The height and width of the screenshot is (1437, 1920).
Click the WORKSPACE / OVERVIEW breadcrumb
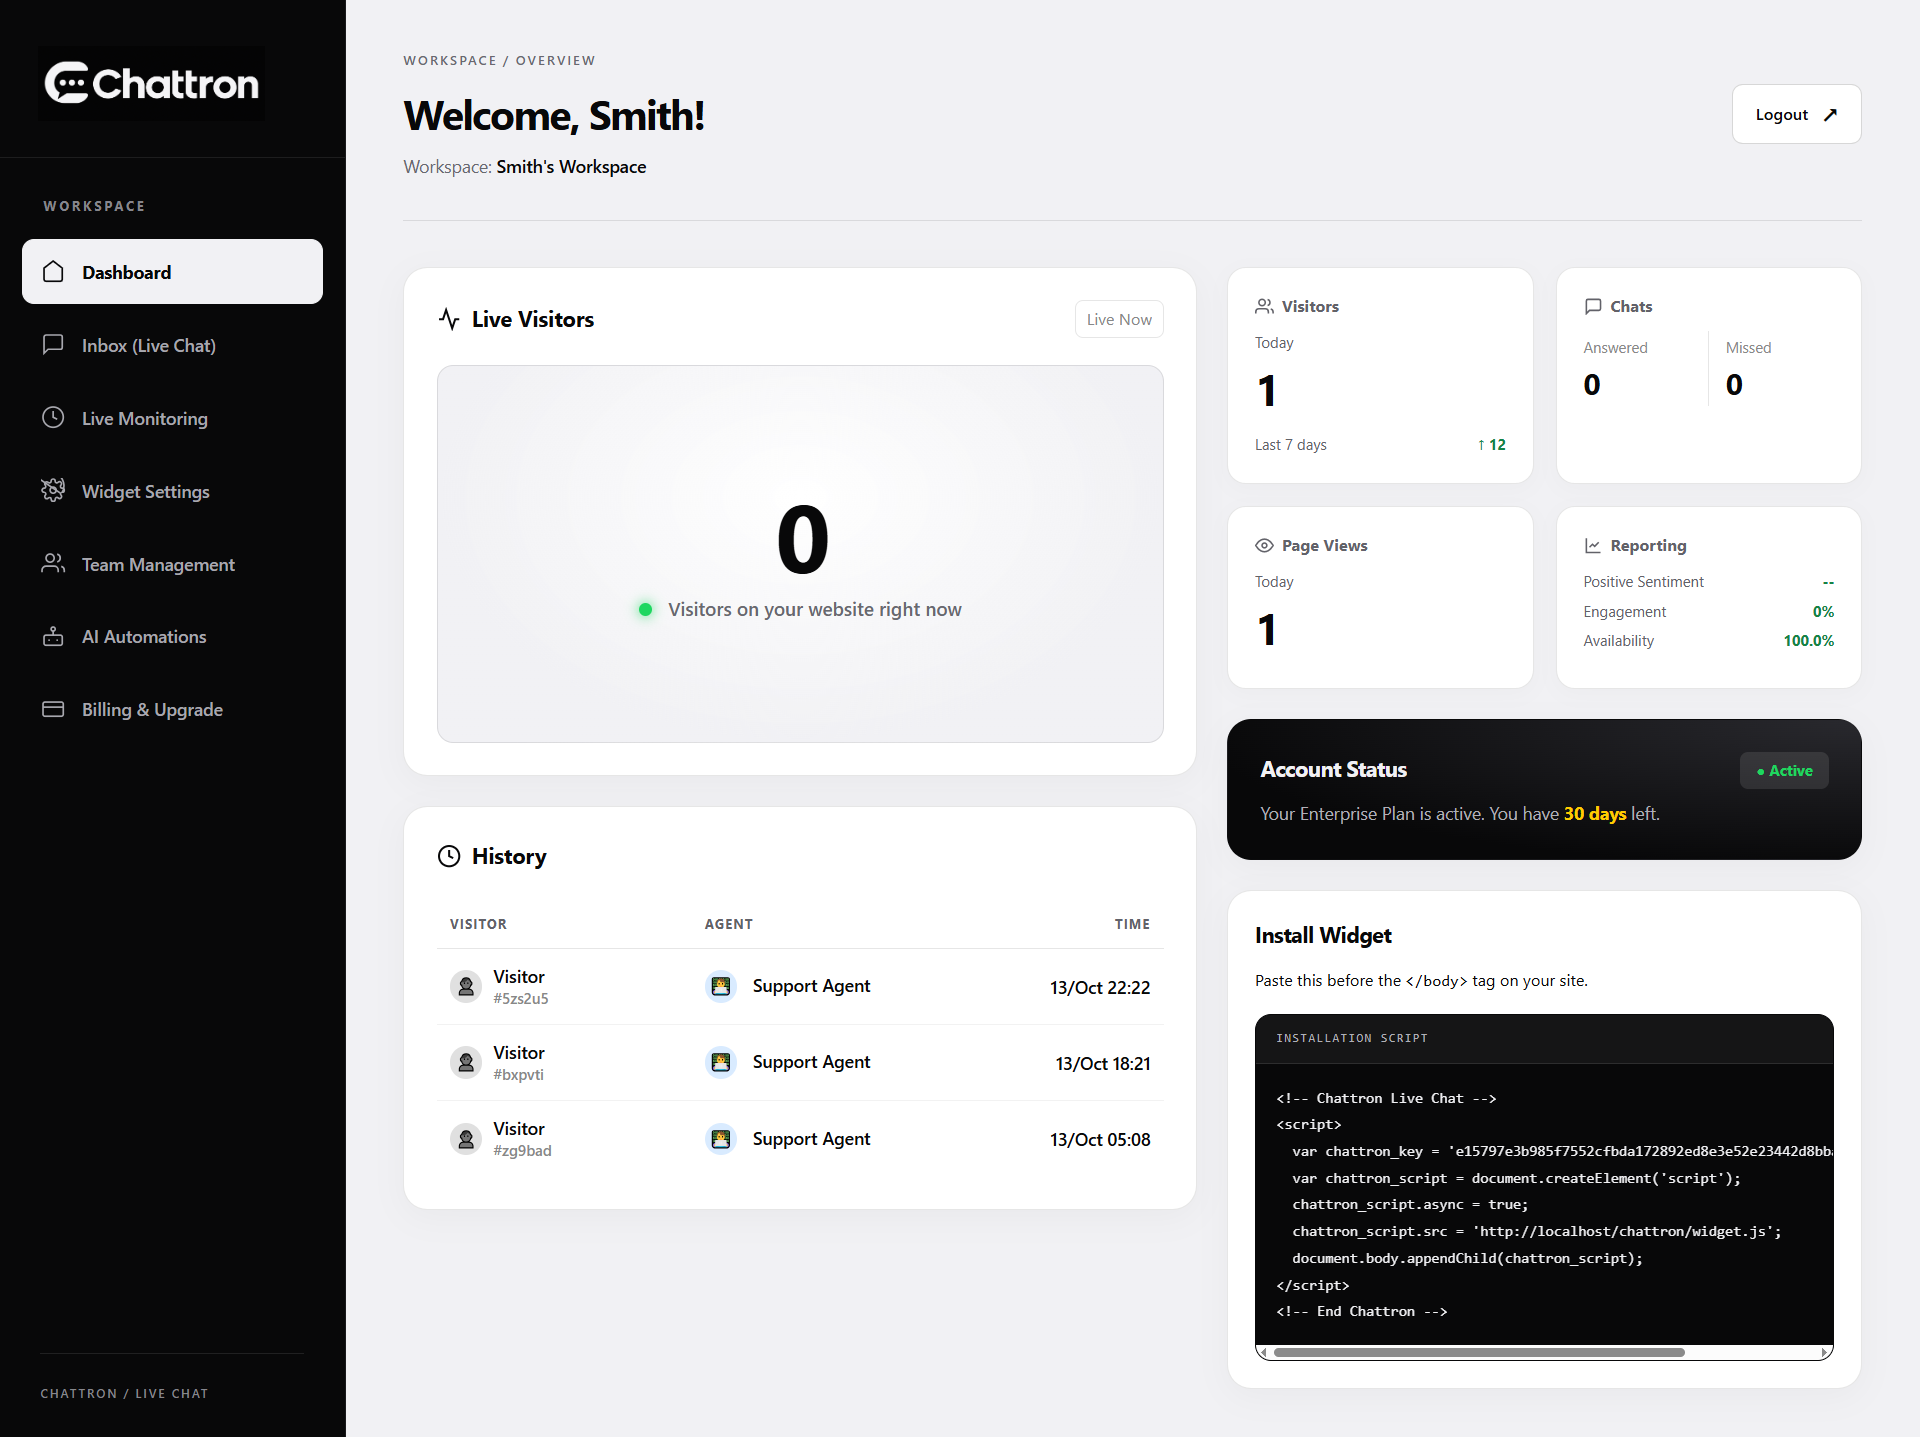(499, 61)
